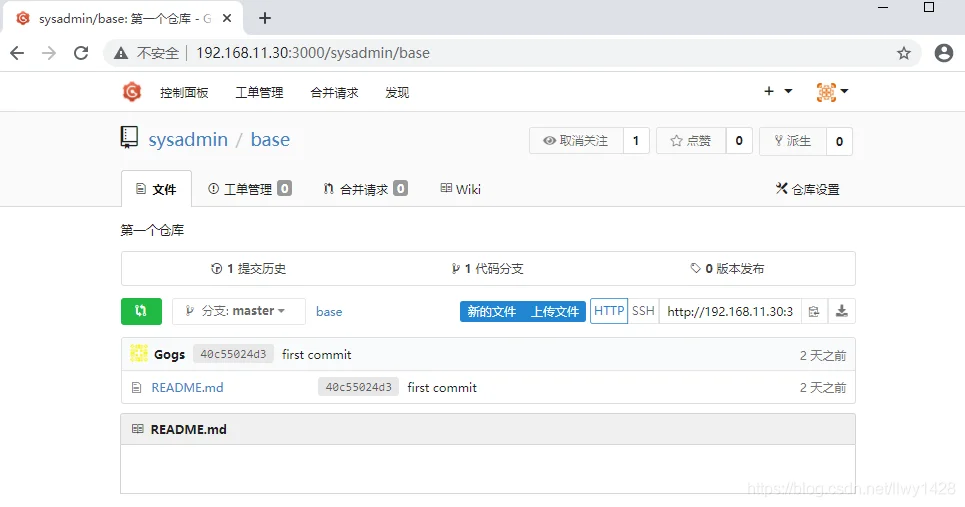Click the browser forward arrow
965x507 pixels.
tap(49, 53)
